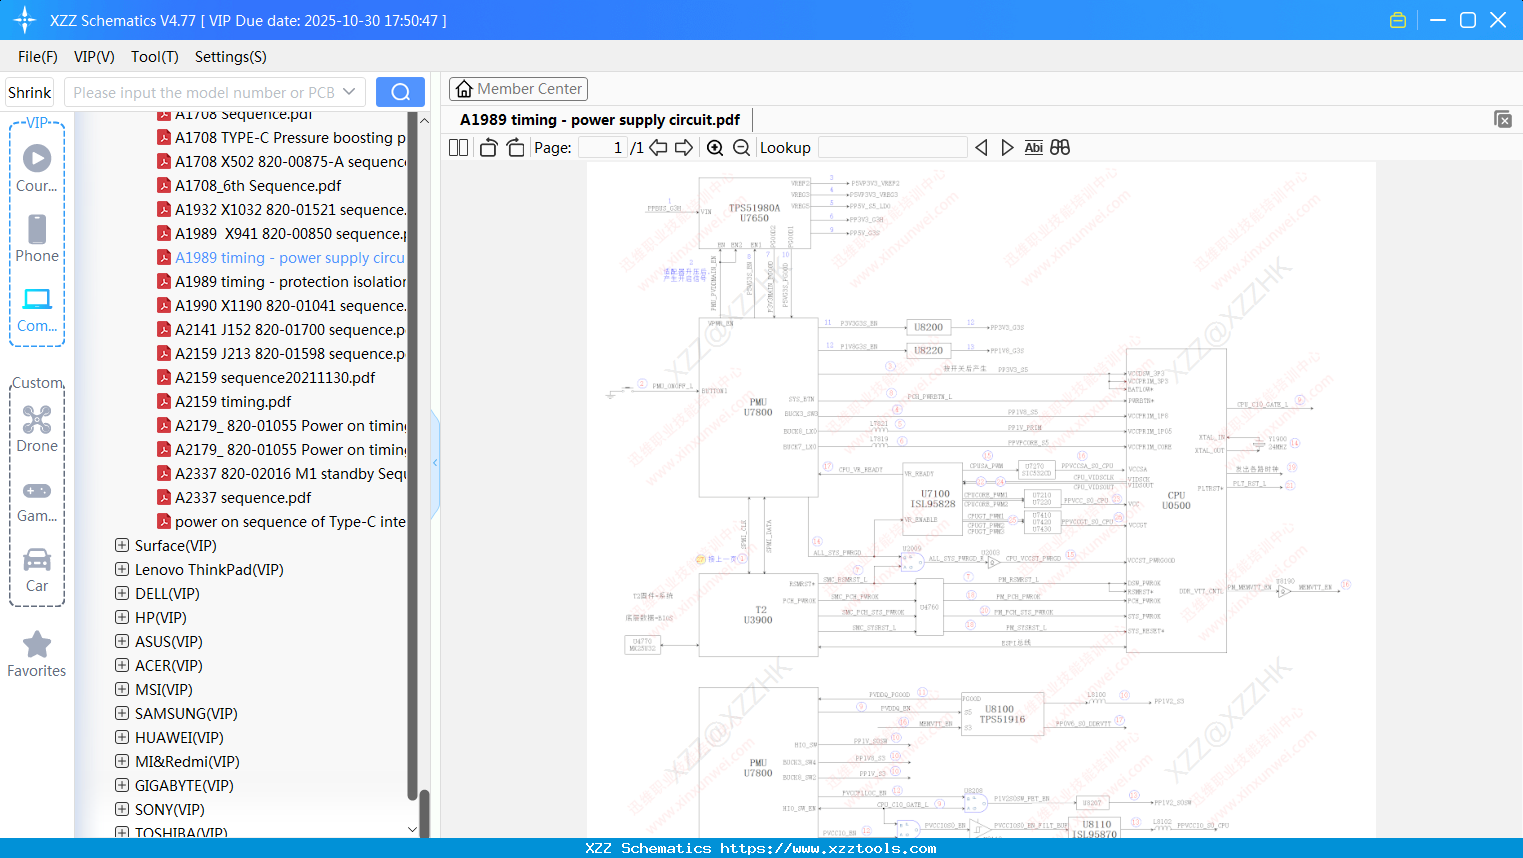Click the Lookup text field

coord(893,148)
